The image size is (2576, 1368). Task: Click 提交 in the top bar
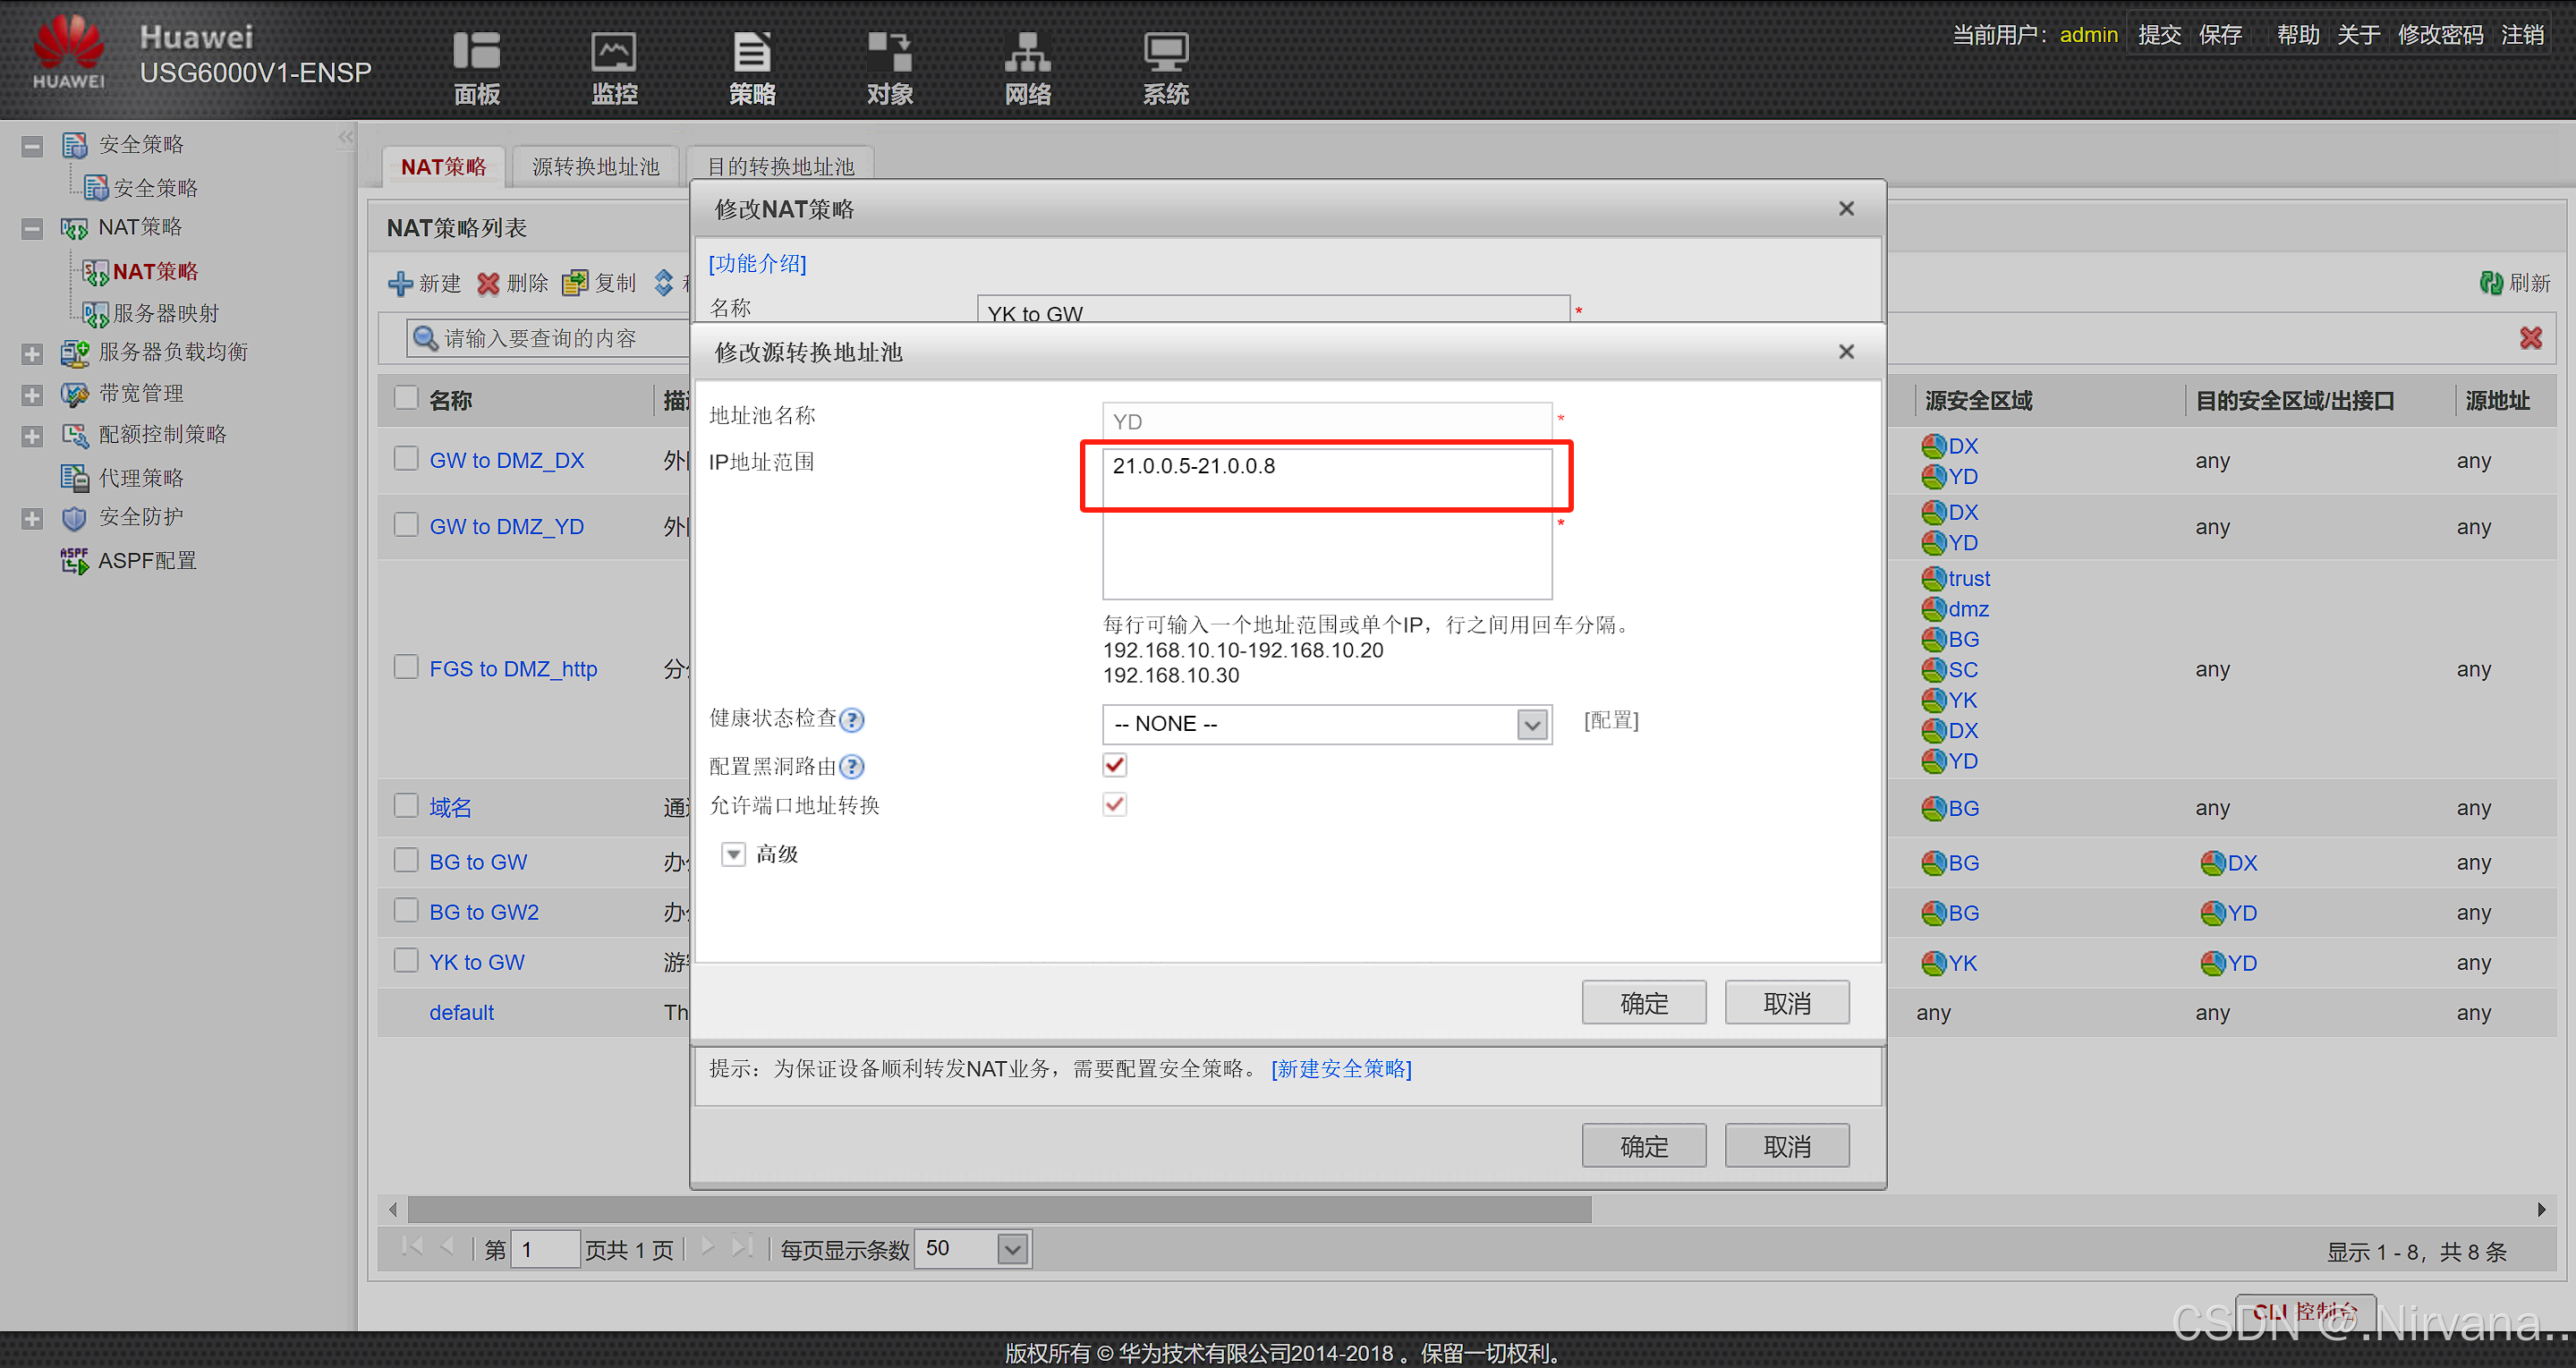[2159, 35]
